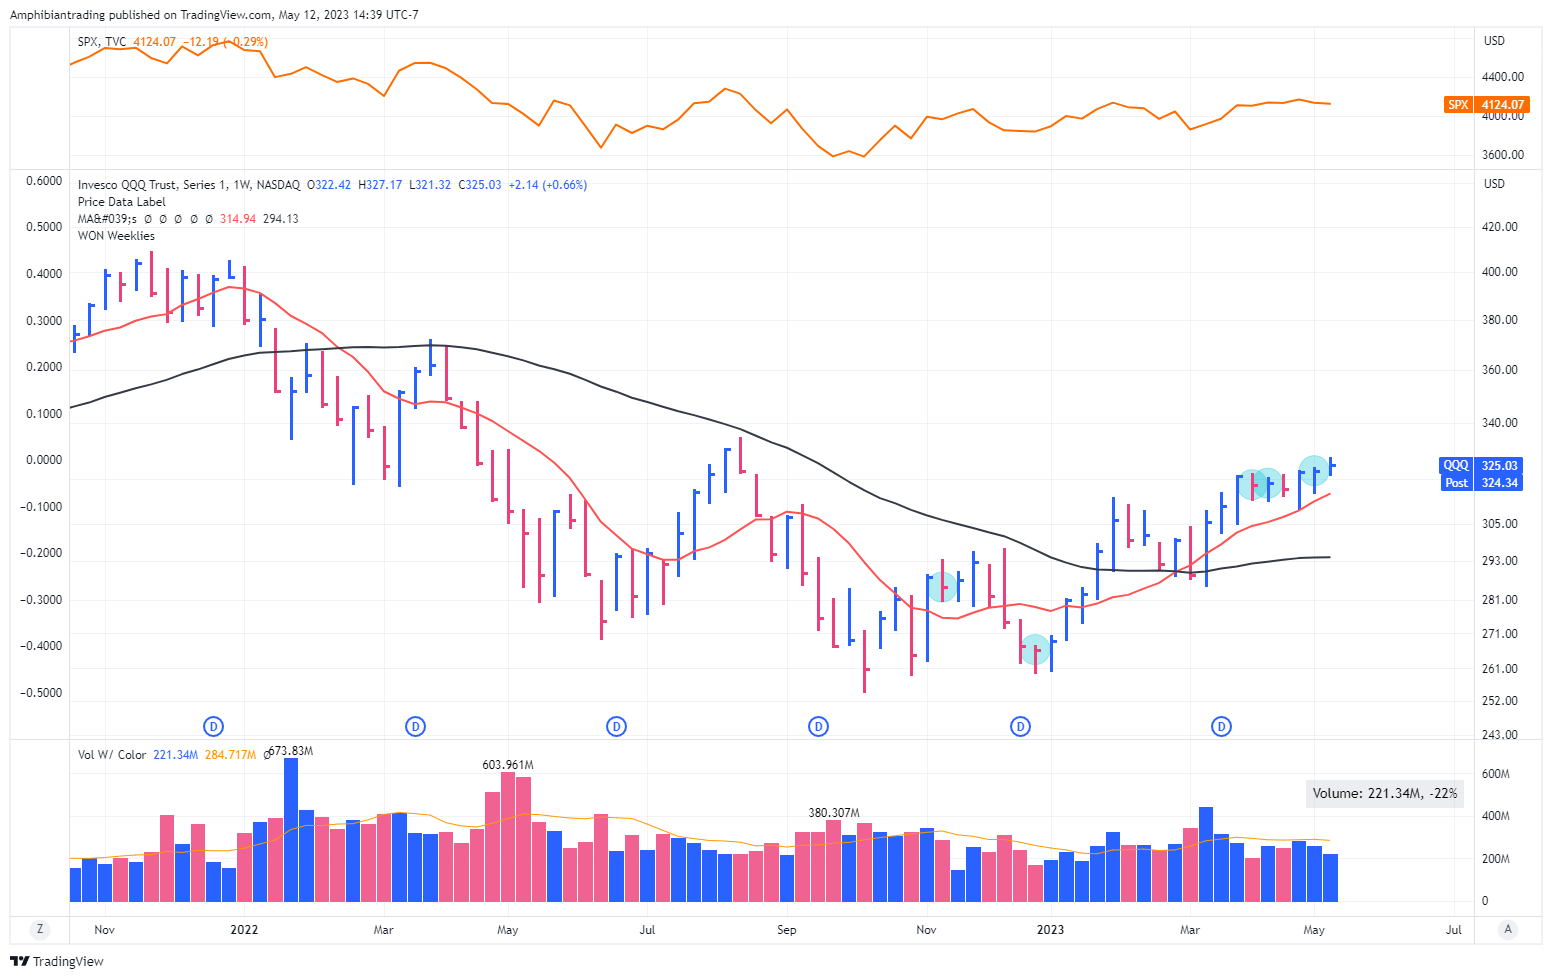
Task: Click the -0.5000 left axis label
Action: click(x=41, y=693)
